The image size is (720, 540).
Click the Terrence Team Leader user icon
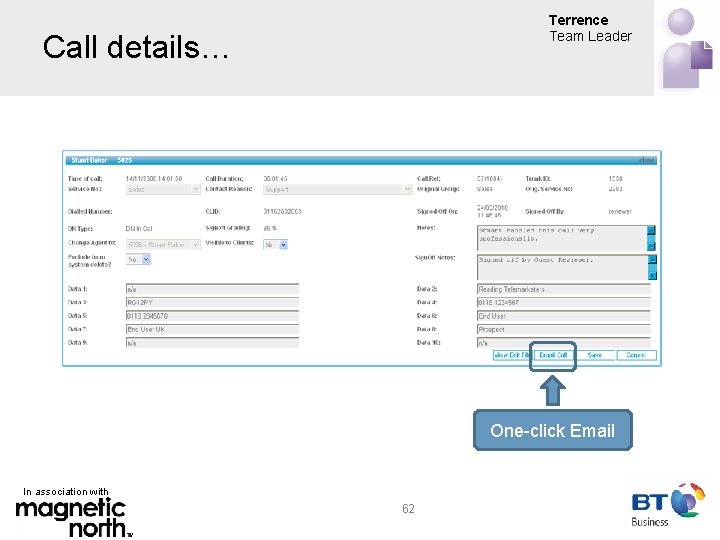click(687, 48)
